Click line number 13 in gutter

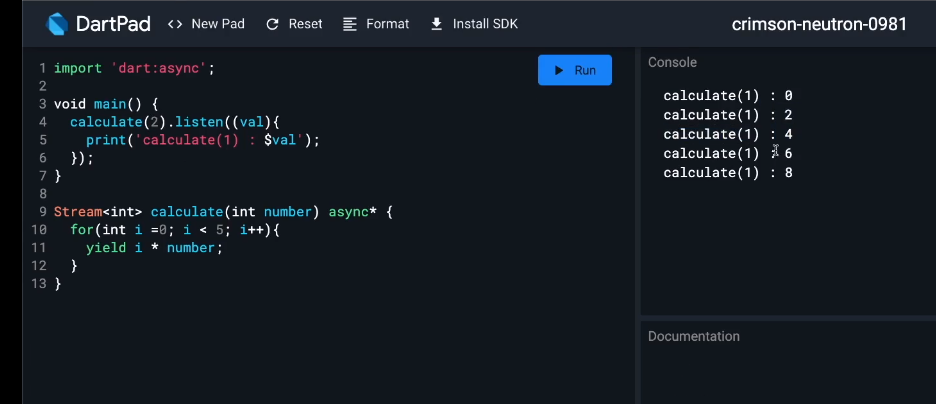pos(39,283)
